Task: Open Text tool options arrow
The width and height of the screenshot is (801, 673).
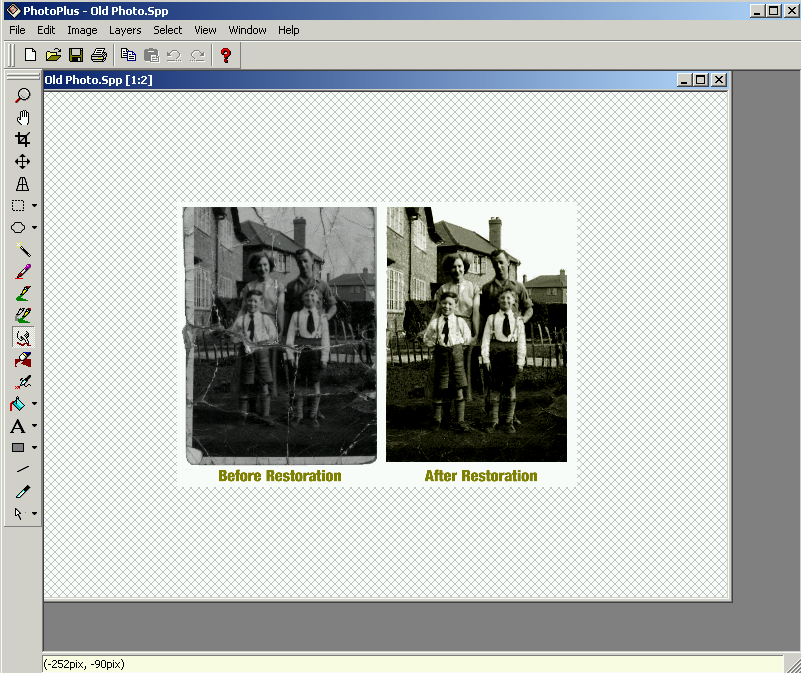Action: point(35,426)
